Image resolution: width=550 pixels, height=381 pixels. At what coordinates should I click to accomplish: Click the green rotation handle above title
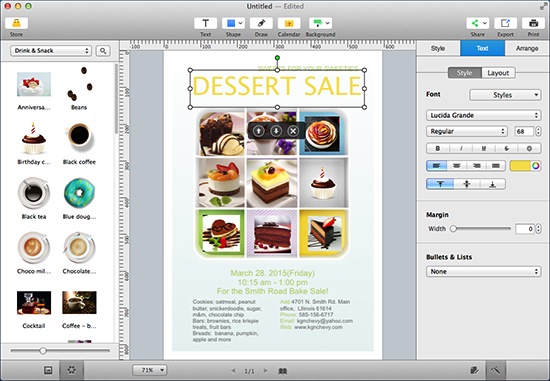point(277,58)
